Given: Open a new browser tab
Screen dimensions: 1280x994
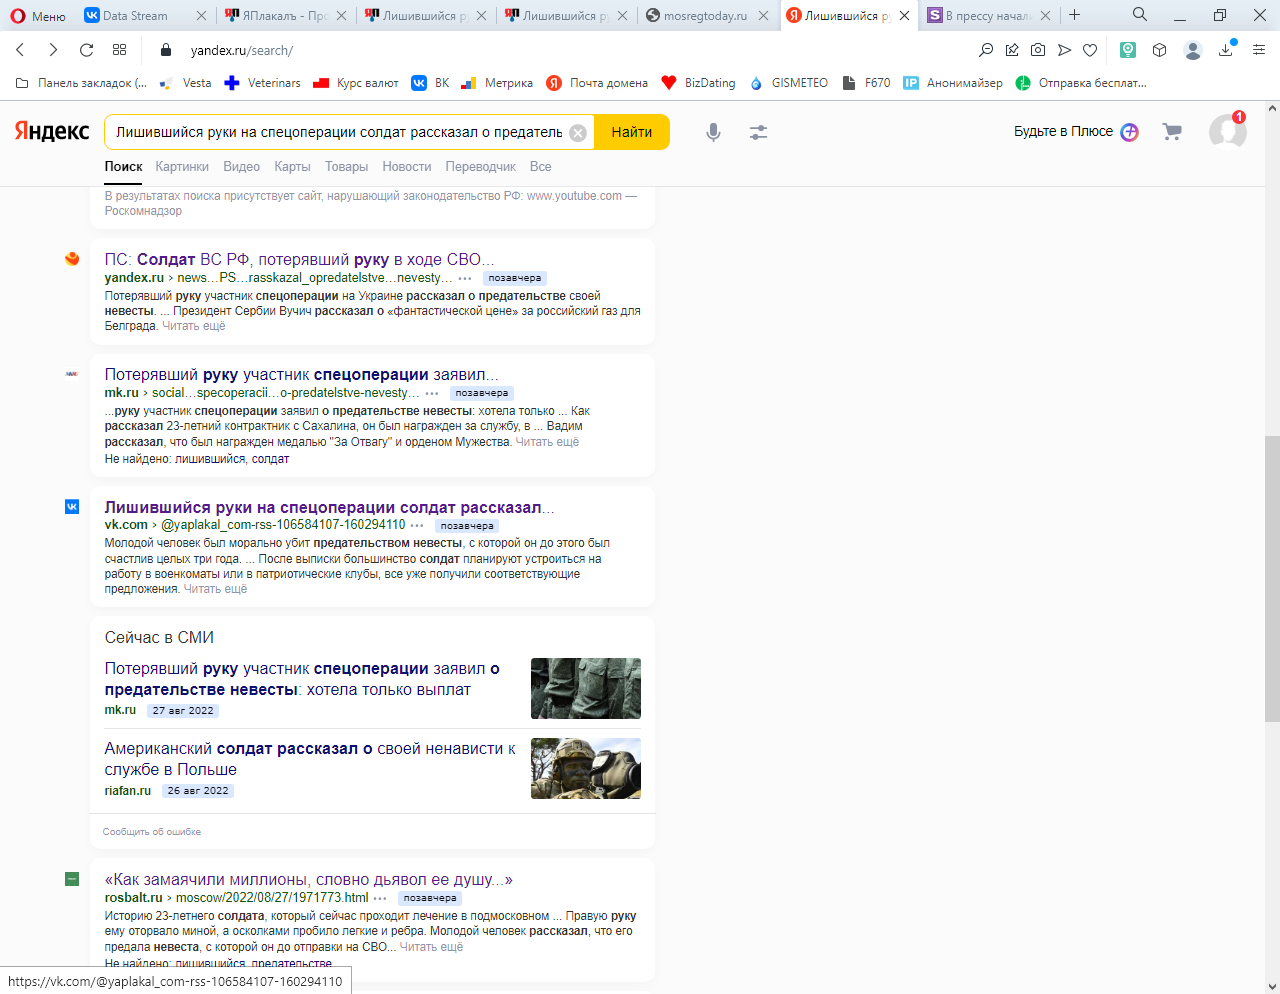Looking at the screenshot, I should [x=1075, y=15].
